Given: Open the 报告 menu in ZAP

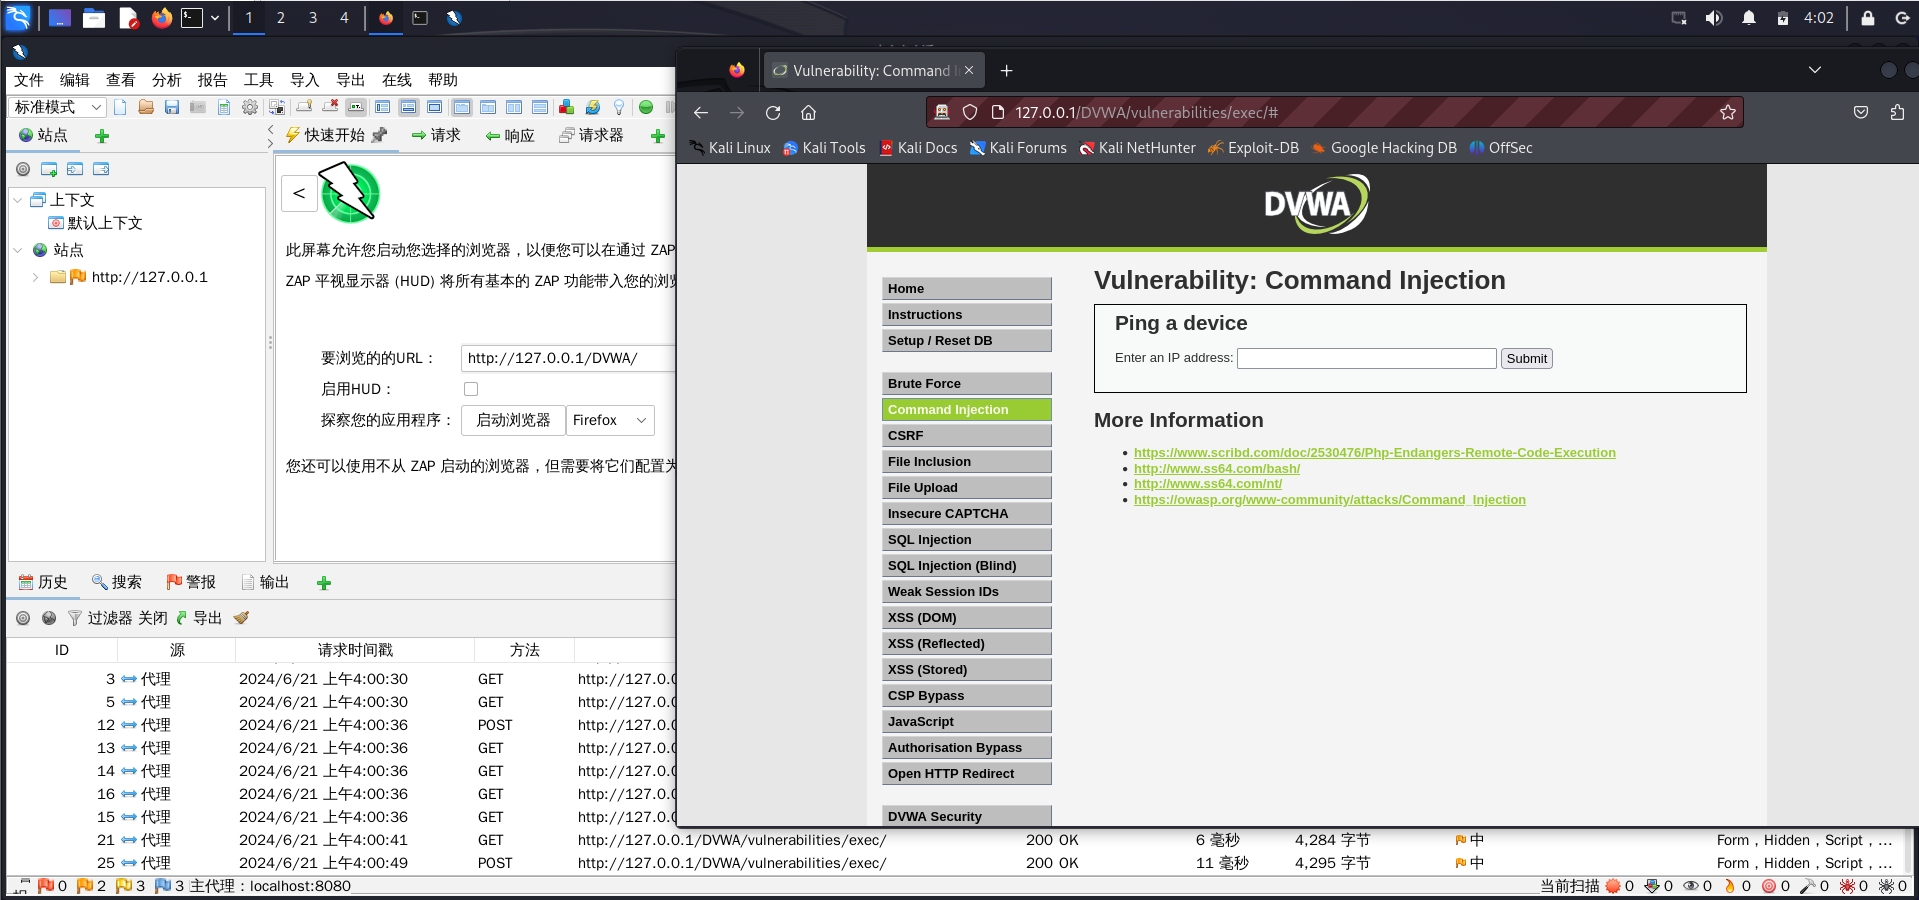Looking at the screenshot, I should click(212, 80).
